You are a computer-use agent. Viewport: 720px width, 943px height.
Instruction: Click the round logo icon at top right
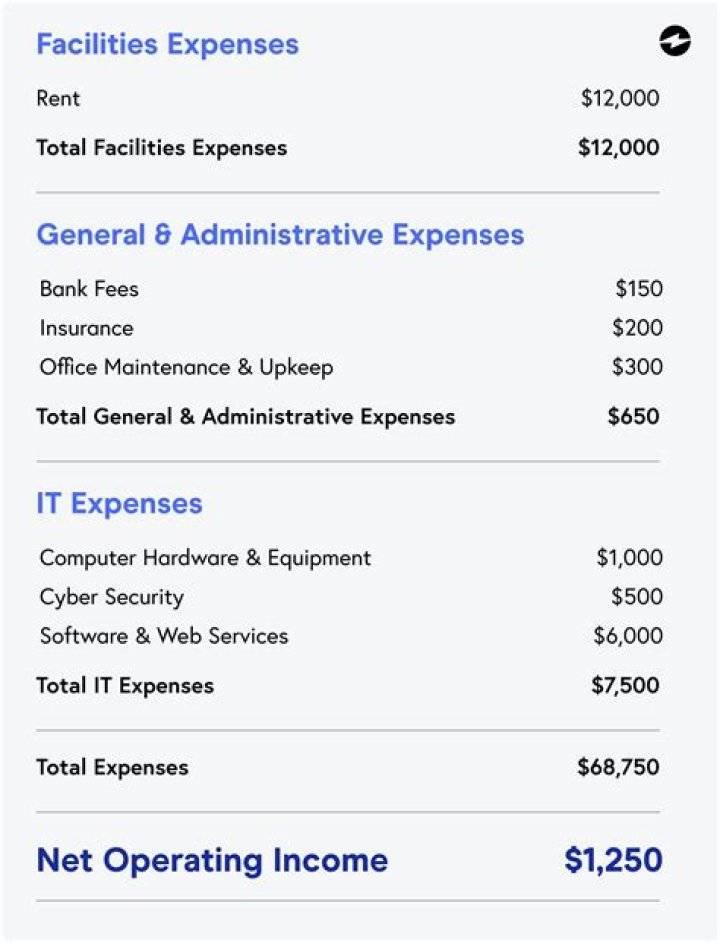tap(675, 42)
